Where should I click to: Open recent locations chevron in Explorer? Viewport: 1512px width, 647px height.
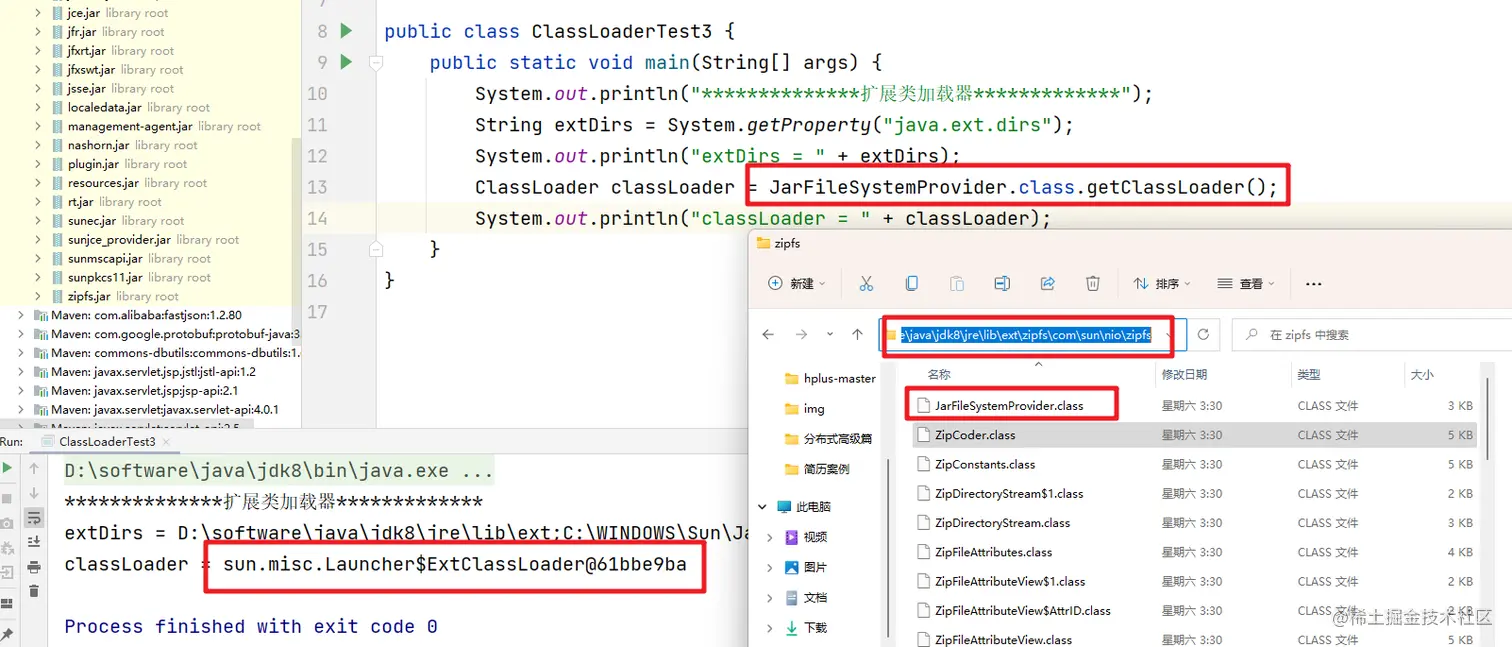point(830,334)
